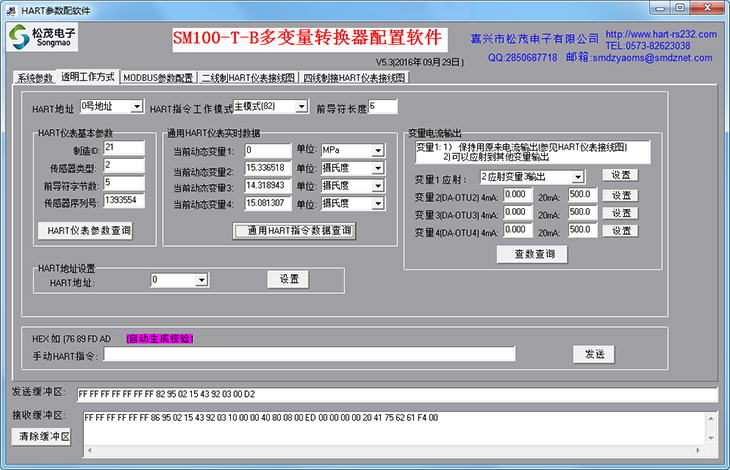Open the www.hart-rs232.com website link
The width and height of the screenshot is (730, 470).
pos(661,33)
